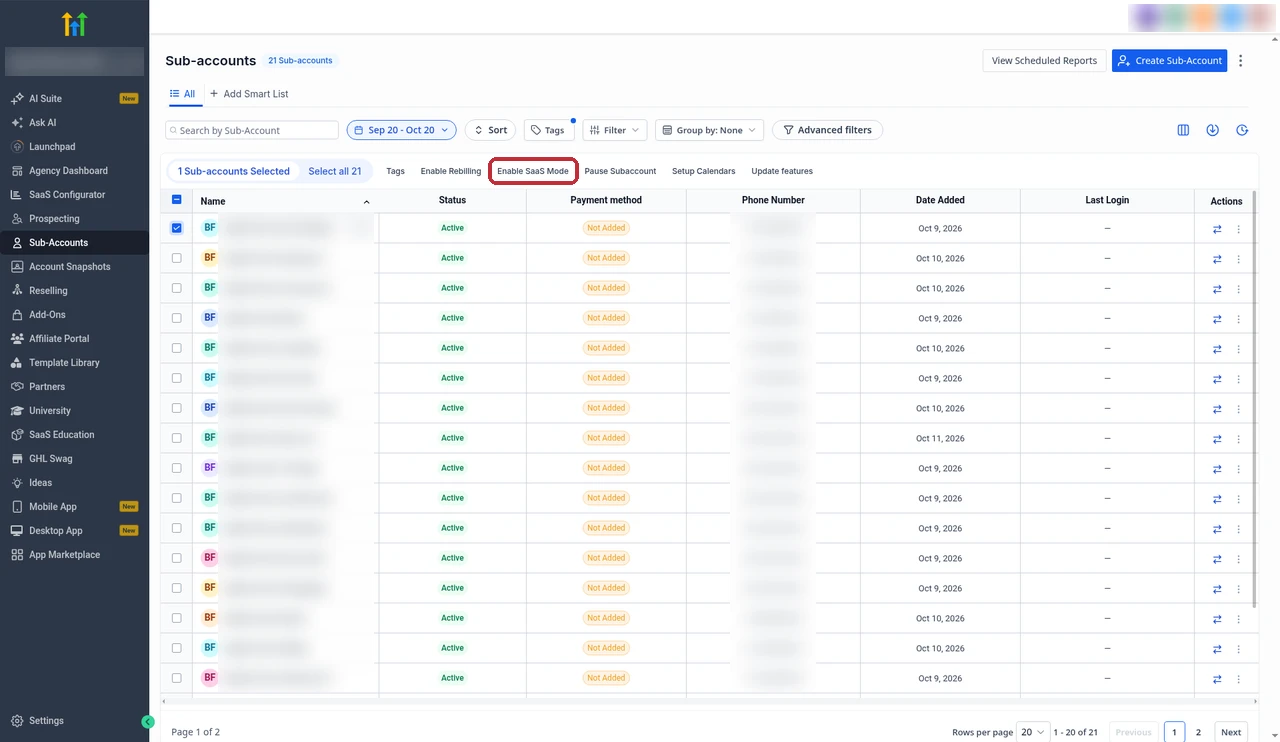Open Account Snapshots

[69, 267]
